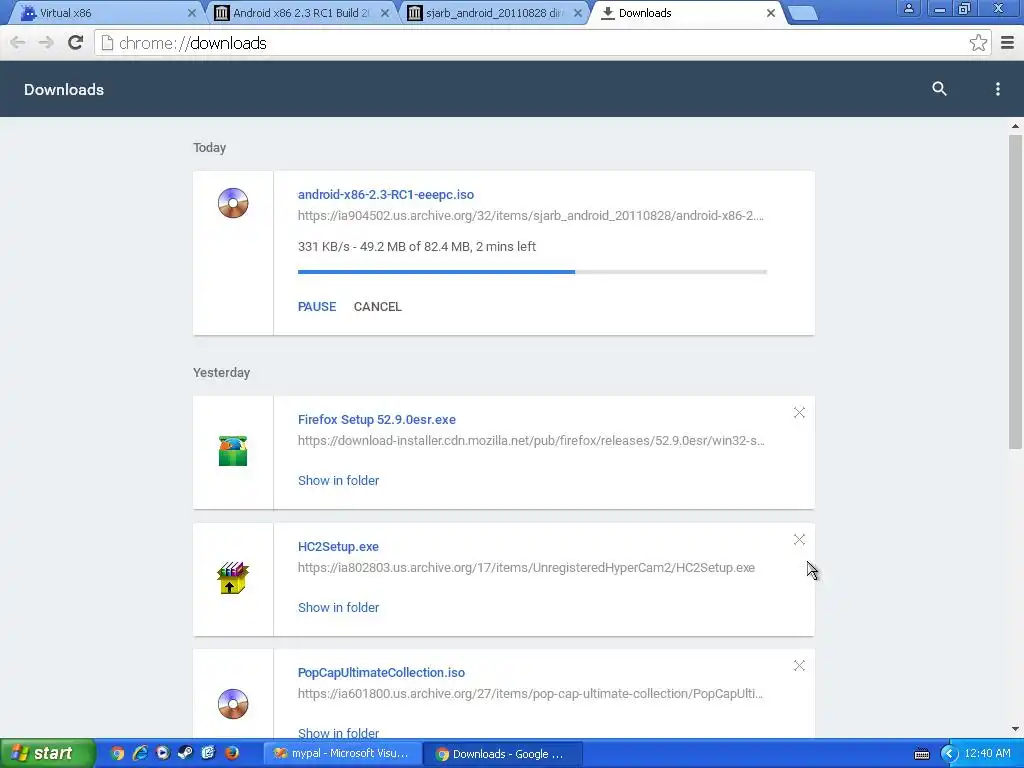Click the PopCapUltimateCollection disc icon

point(233,704)
